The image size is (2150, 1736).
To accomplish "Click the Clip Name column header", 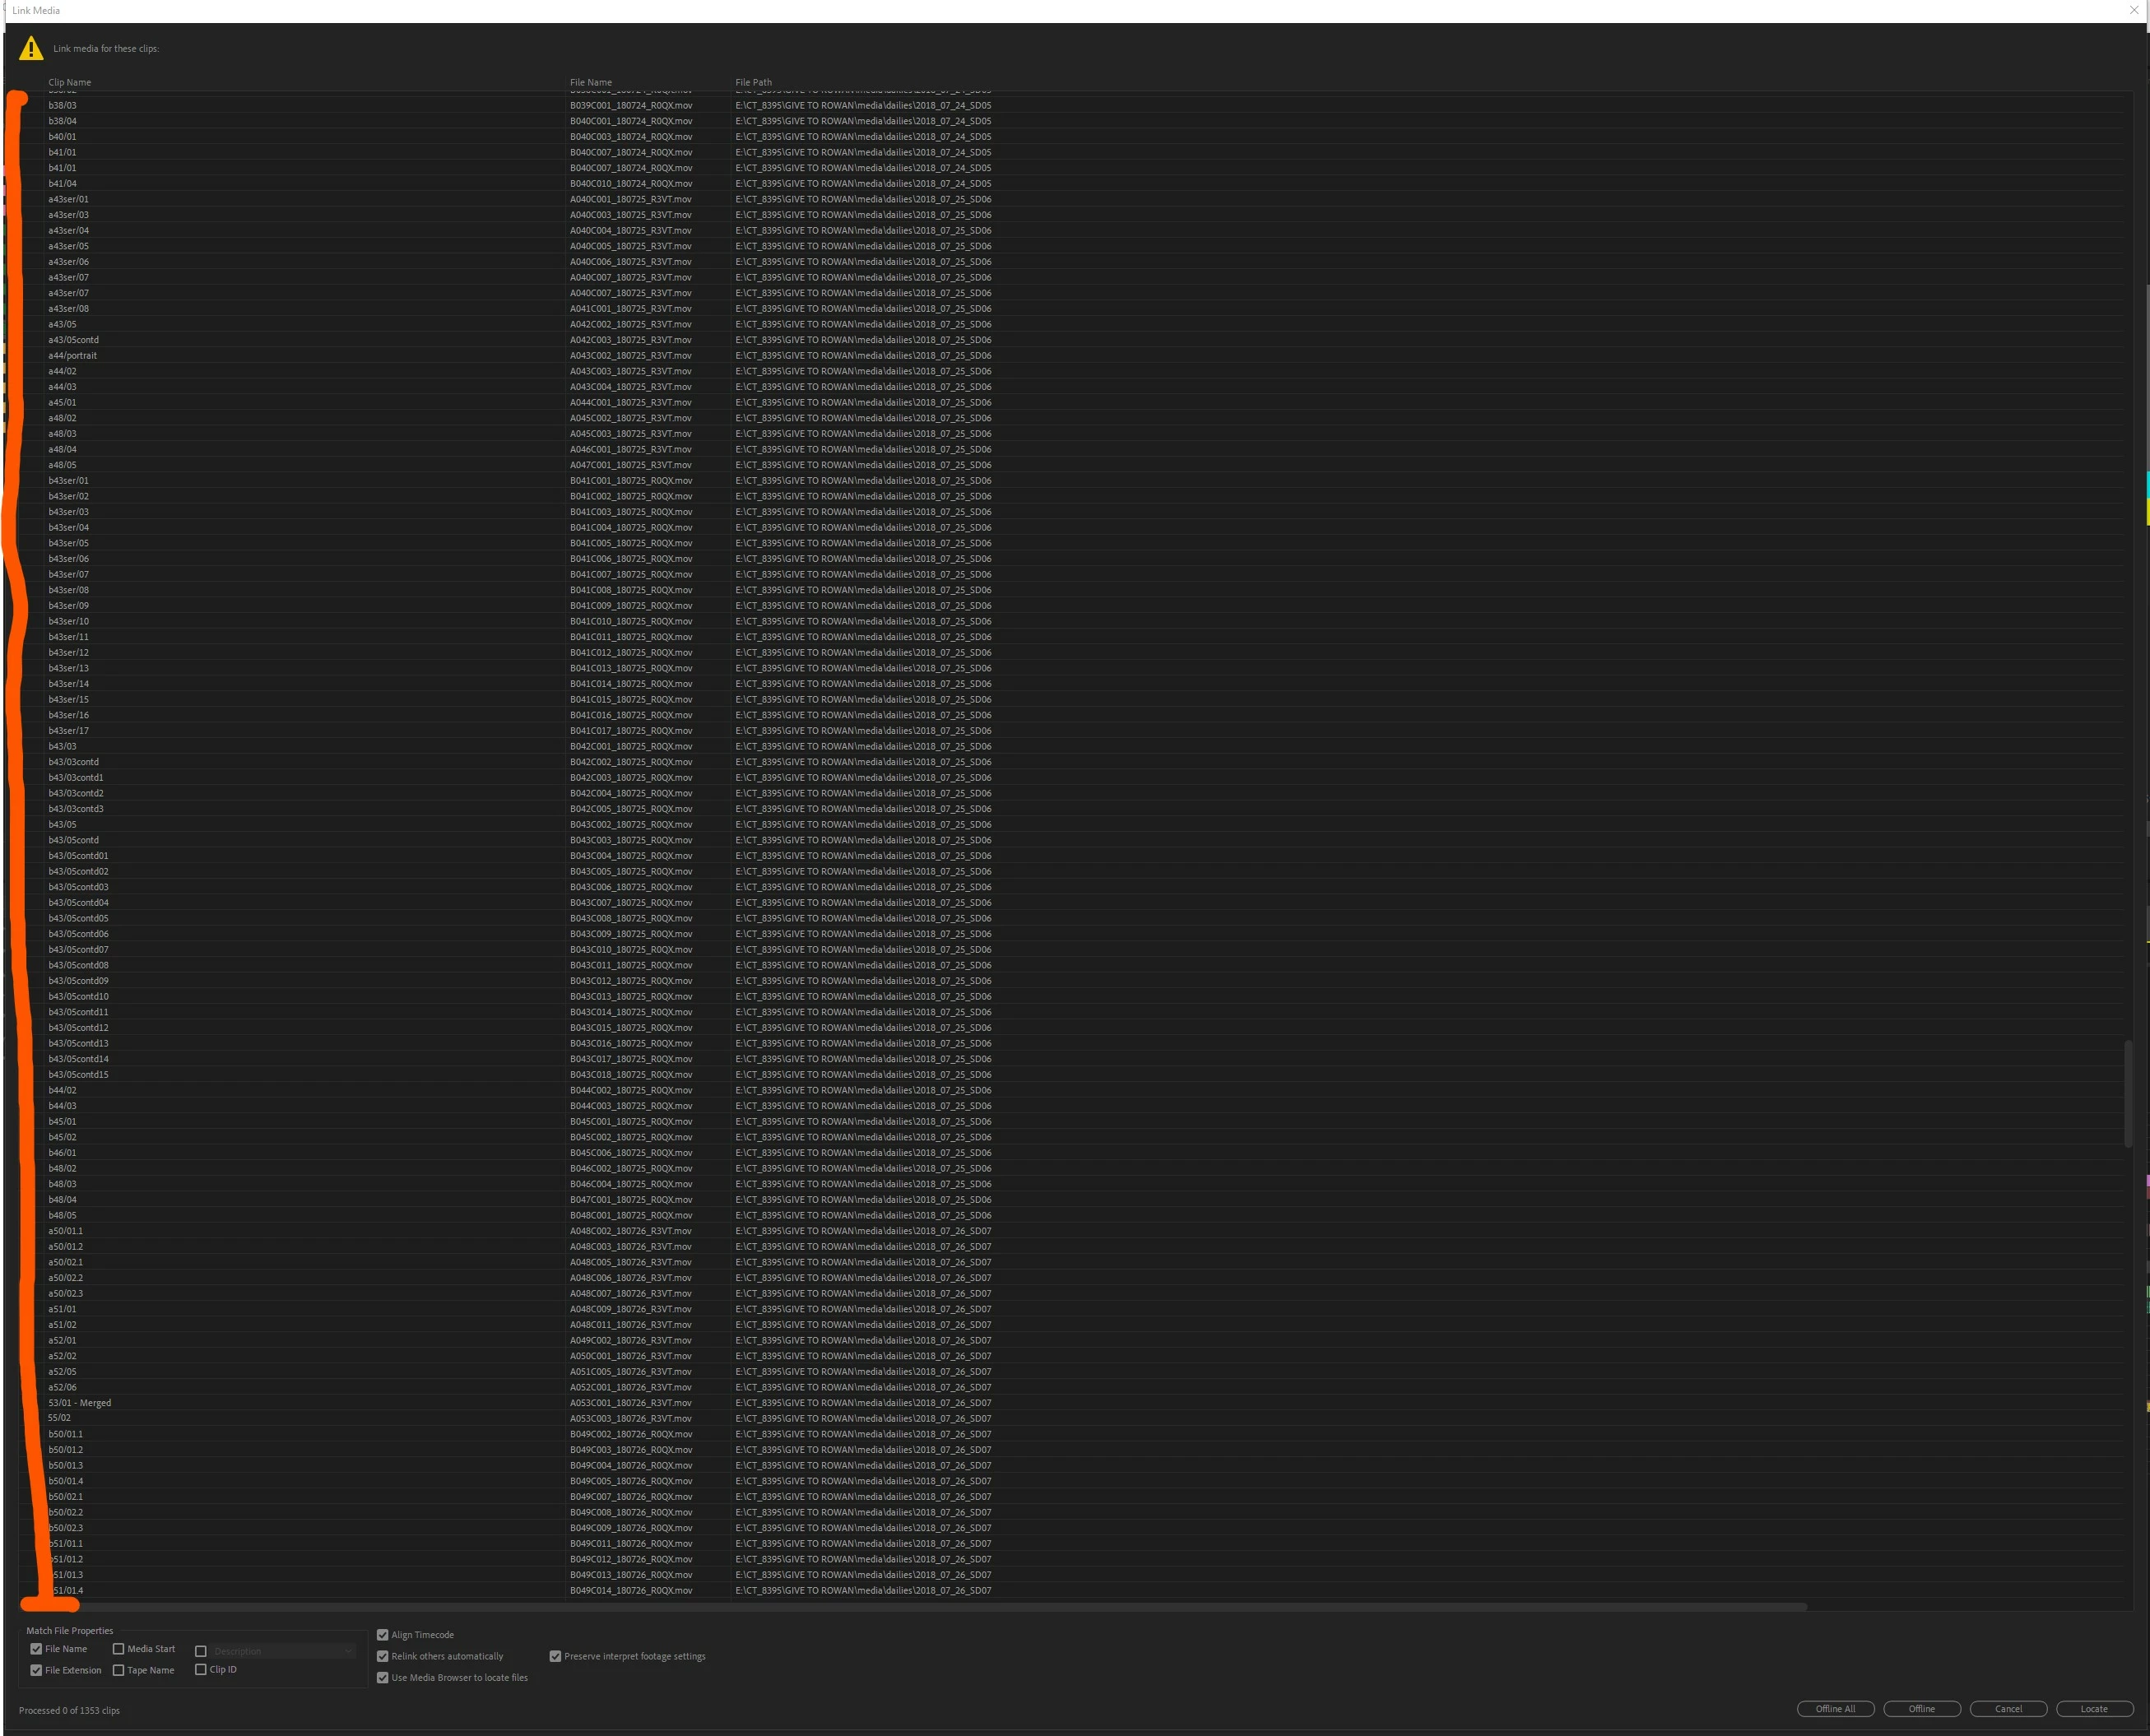I will tap(70, 83).
